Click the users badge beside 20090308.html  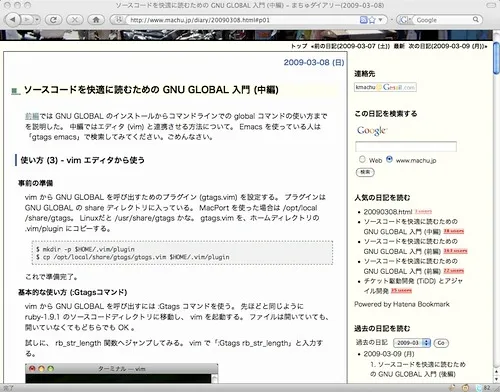tap(423, 212)
